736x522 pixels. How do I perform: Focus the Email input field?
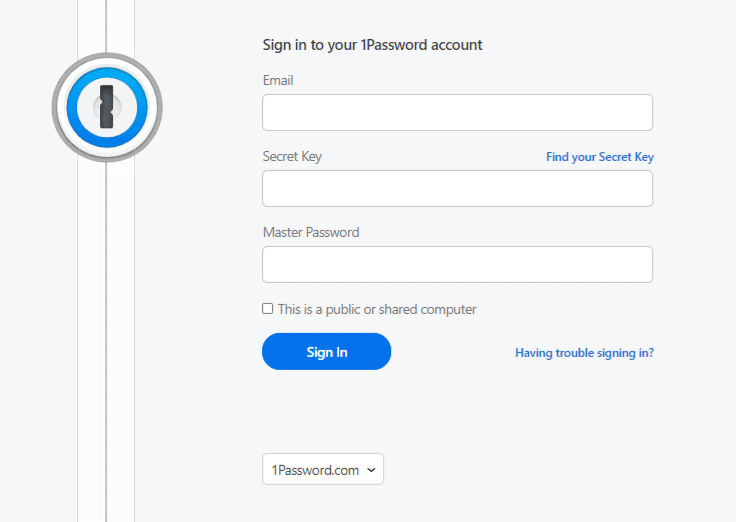coord(457,113)
